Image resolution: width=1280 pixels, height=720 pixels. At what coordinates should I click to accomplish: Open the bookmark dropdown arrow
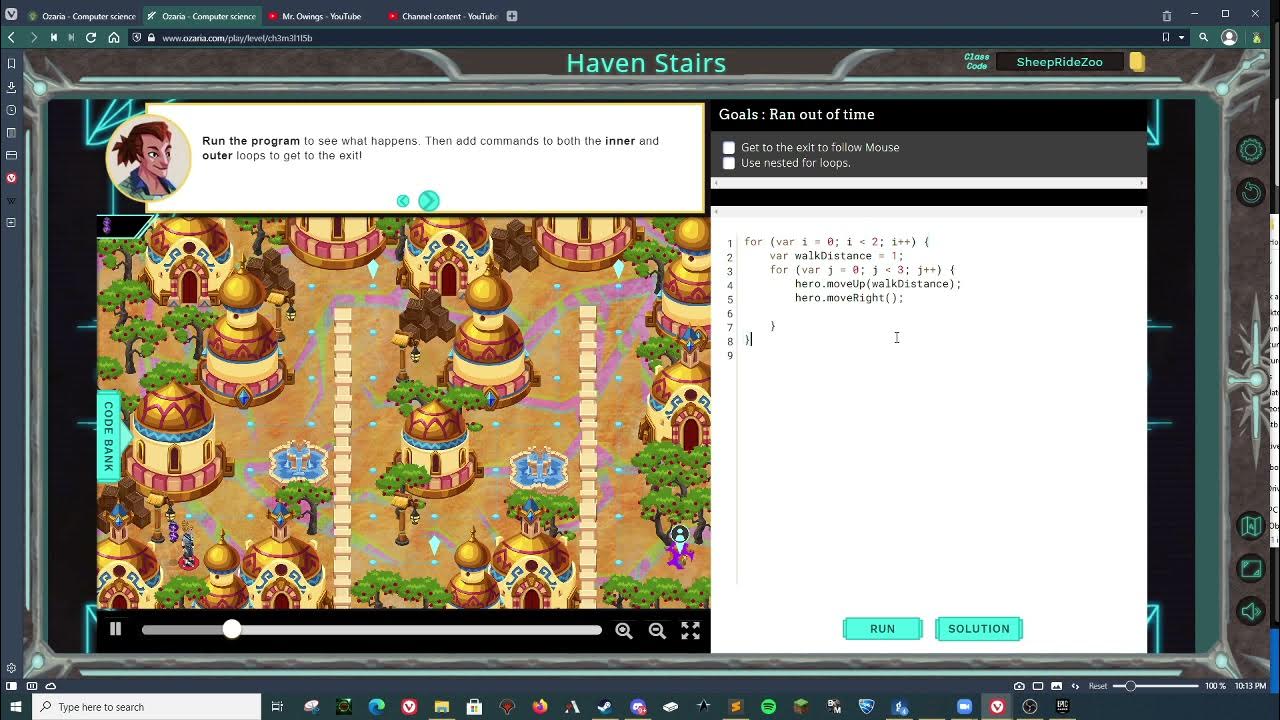pyautogui.click(x=1181, y=37)
